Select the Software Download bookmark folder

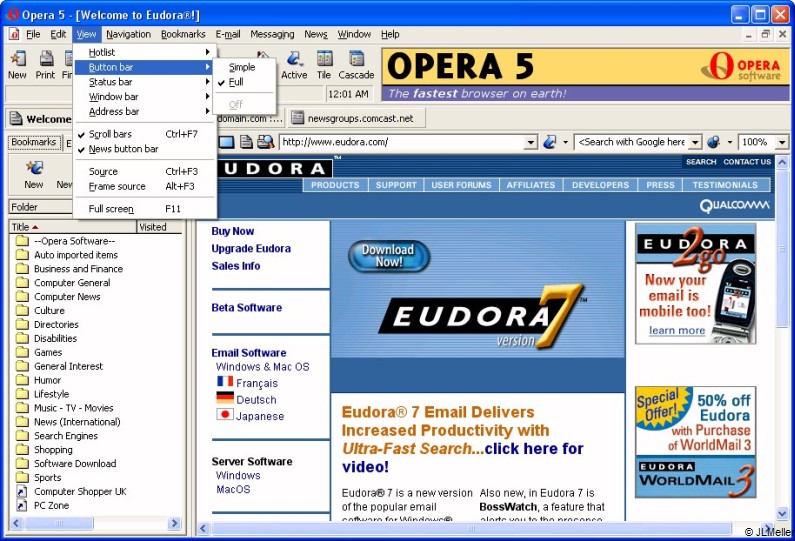pyautogui.click(x=75, y=463)
